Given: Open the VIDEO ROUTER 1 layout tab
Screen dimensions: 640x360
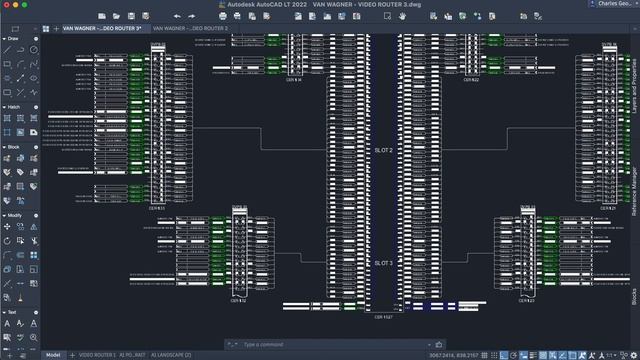Looking at the screenshot, I should click(98, 356).
